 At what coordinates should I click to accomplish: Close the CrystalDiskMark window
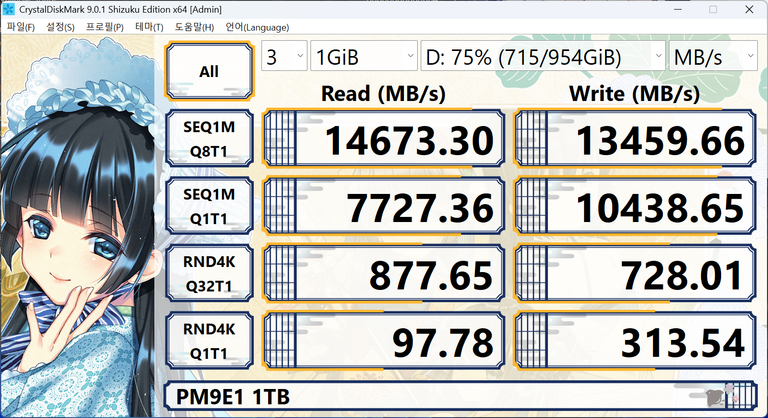[749, 9]
